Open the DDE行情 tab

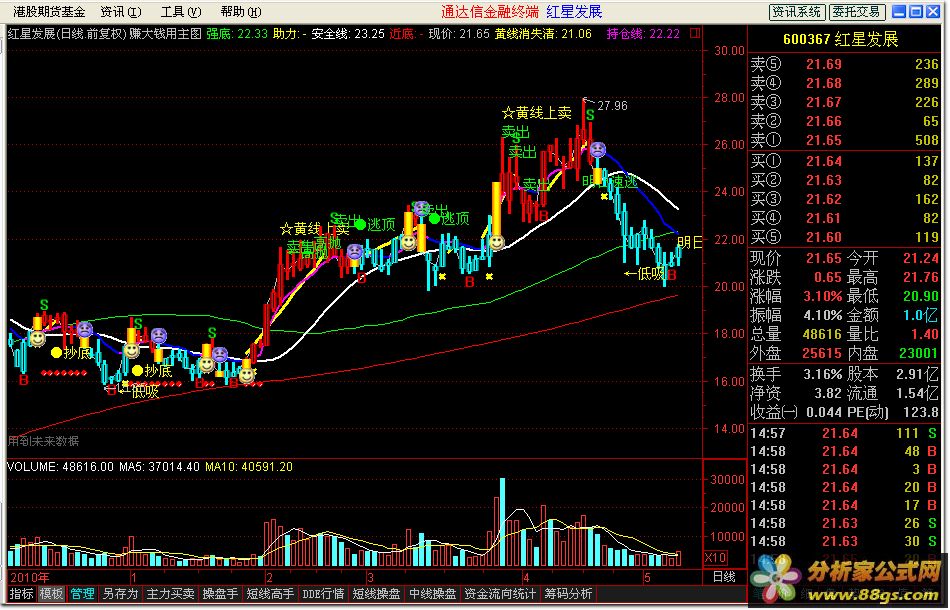tap(323, 594)
